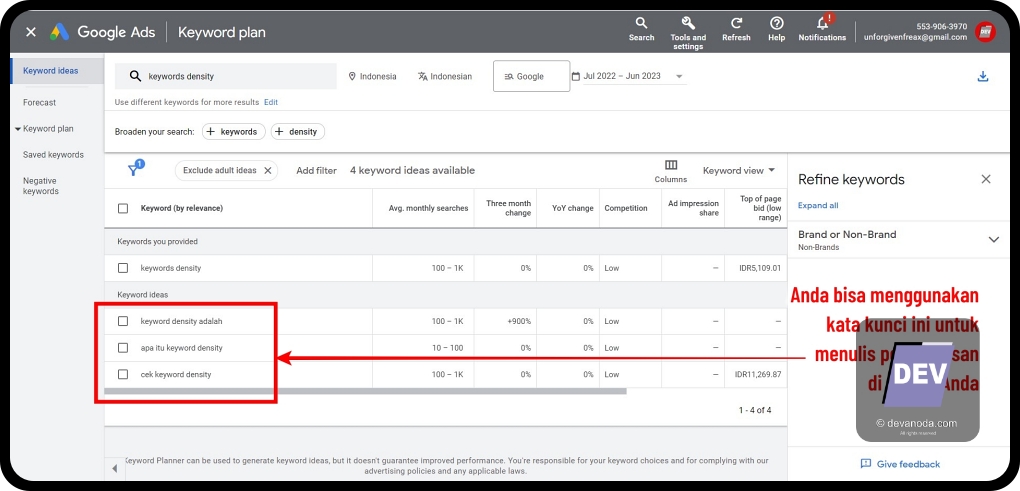
Task: Click the 'apa itu keyword density' keyword text
Action: pos(181,348)
